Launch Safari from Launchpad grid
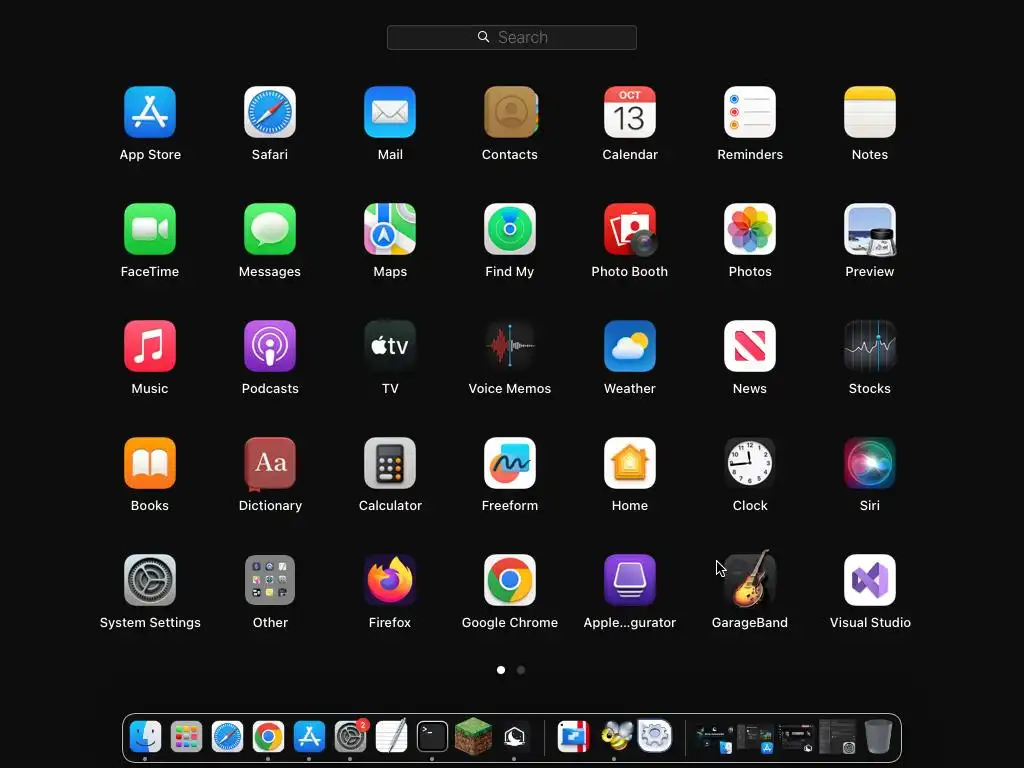 [x=270, y=112]
